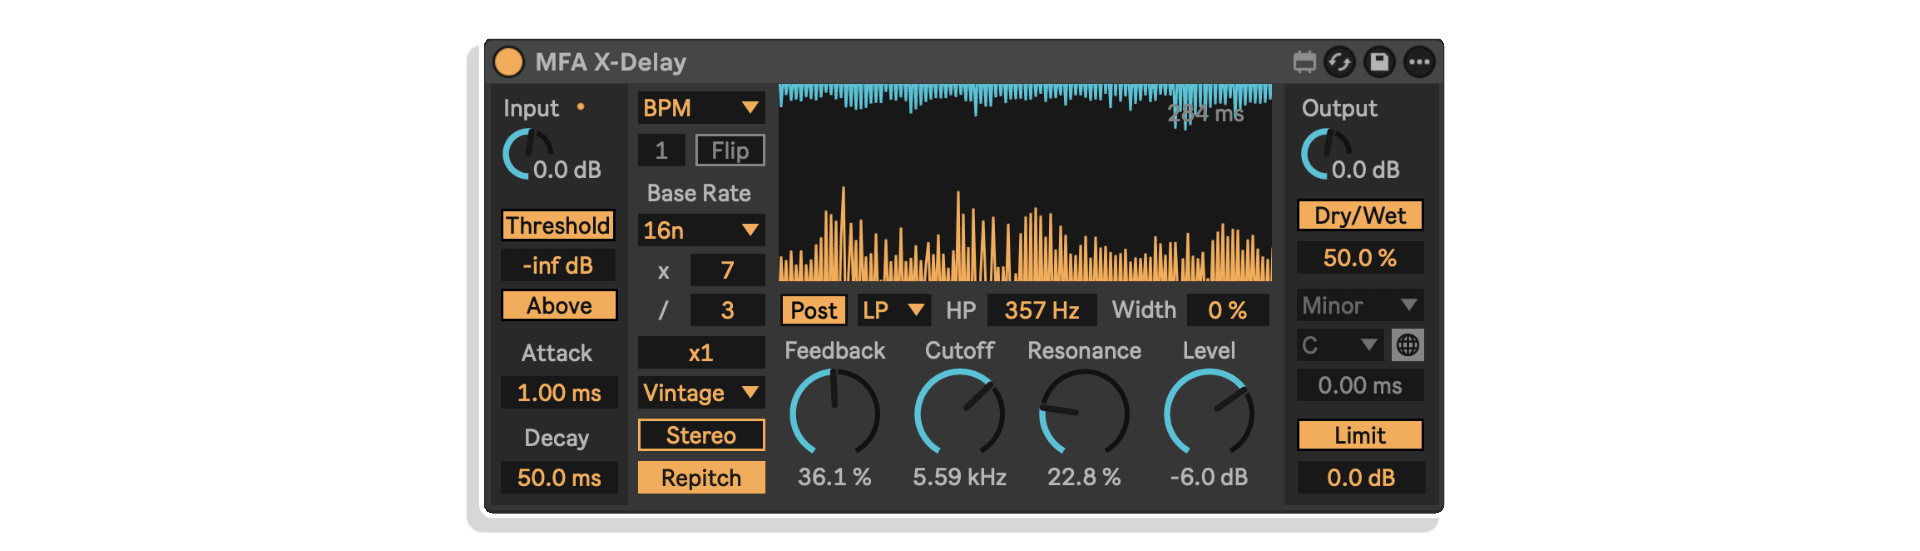The width and height of the screenshot is (1920, 551).
Task: Open the three-dots more options menu
Action: [x=1419, y=62]
